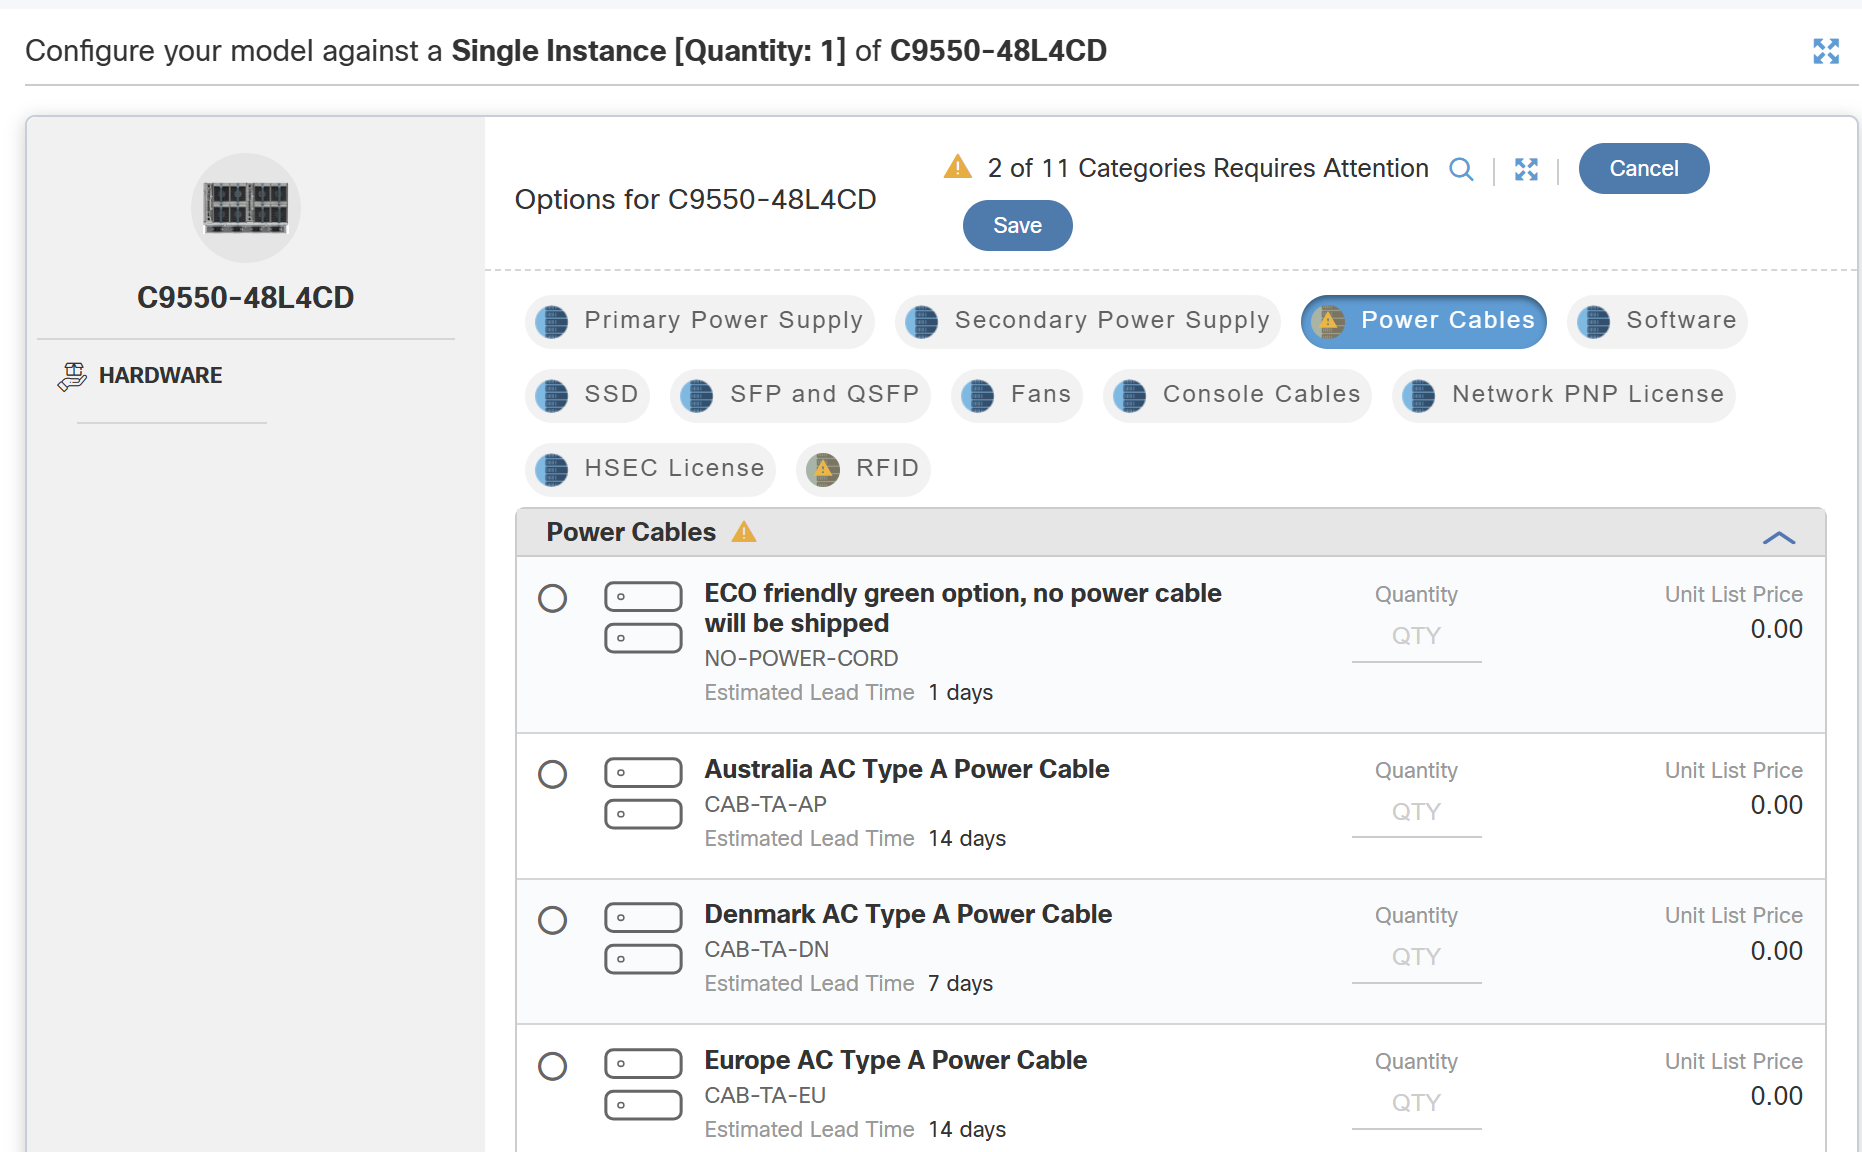Click the QTY field for NO-POWER-CORD
Image resolution: width=1862 pixels, height=1152 pixels.
[x=1416, y=637]
